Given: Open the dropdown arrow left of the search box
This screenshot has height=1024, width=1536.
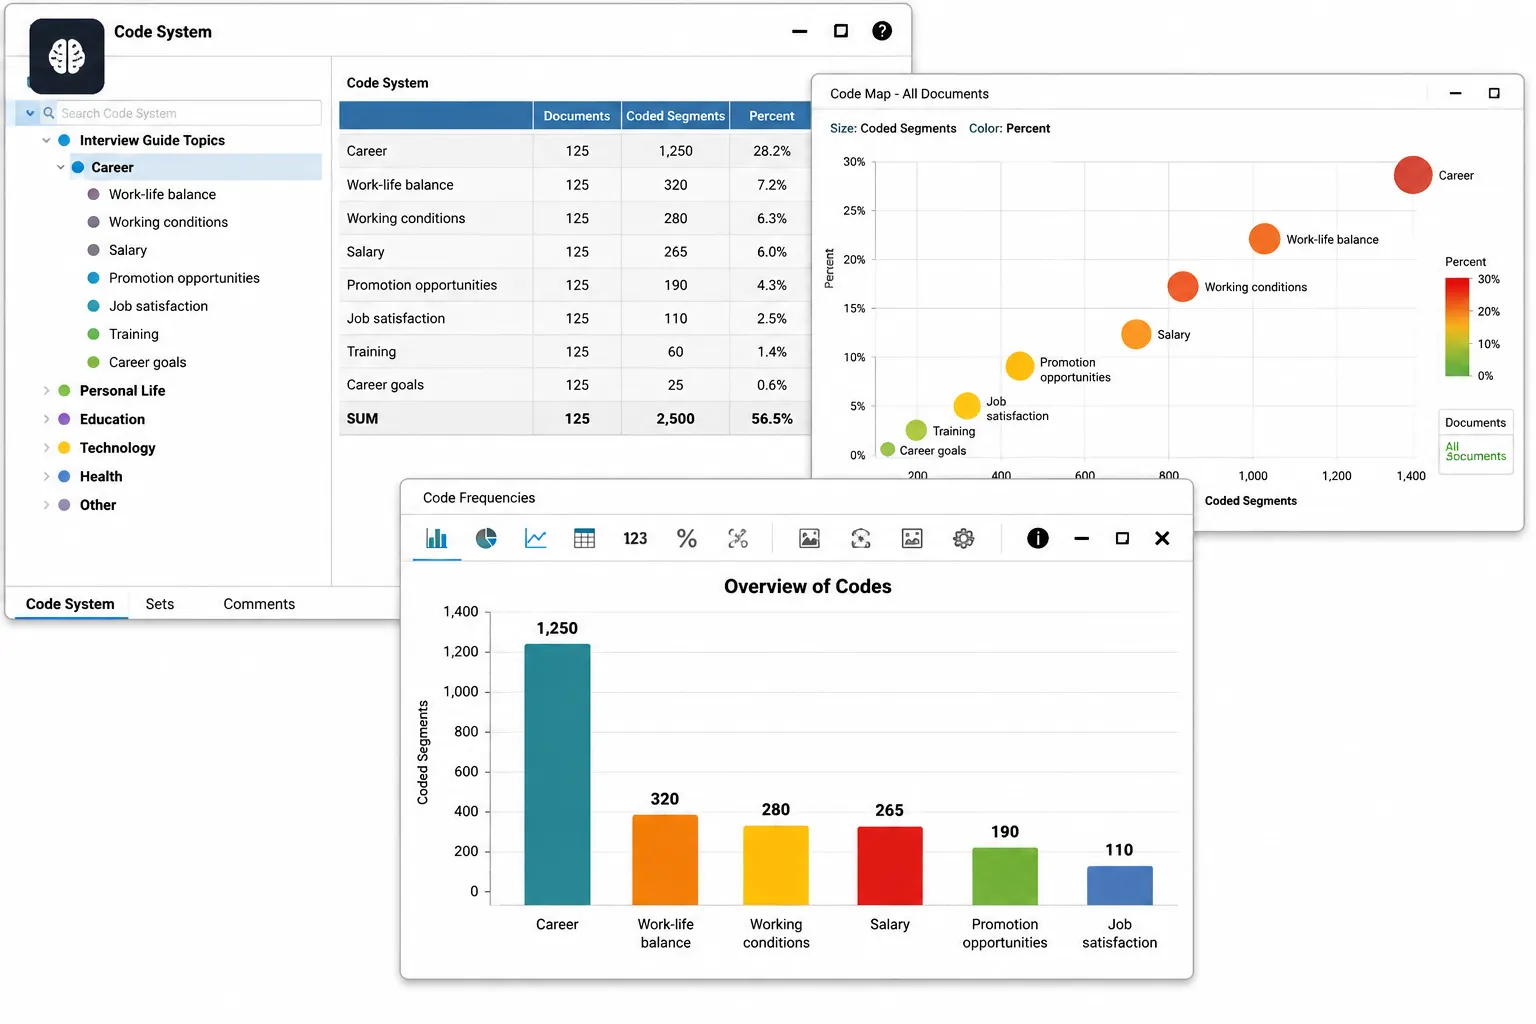Looking at the screenshot, I should pos(29,113).
